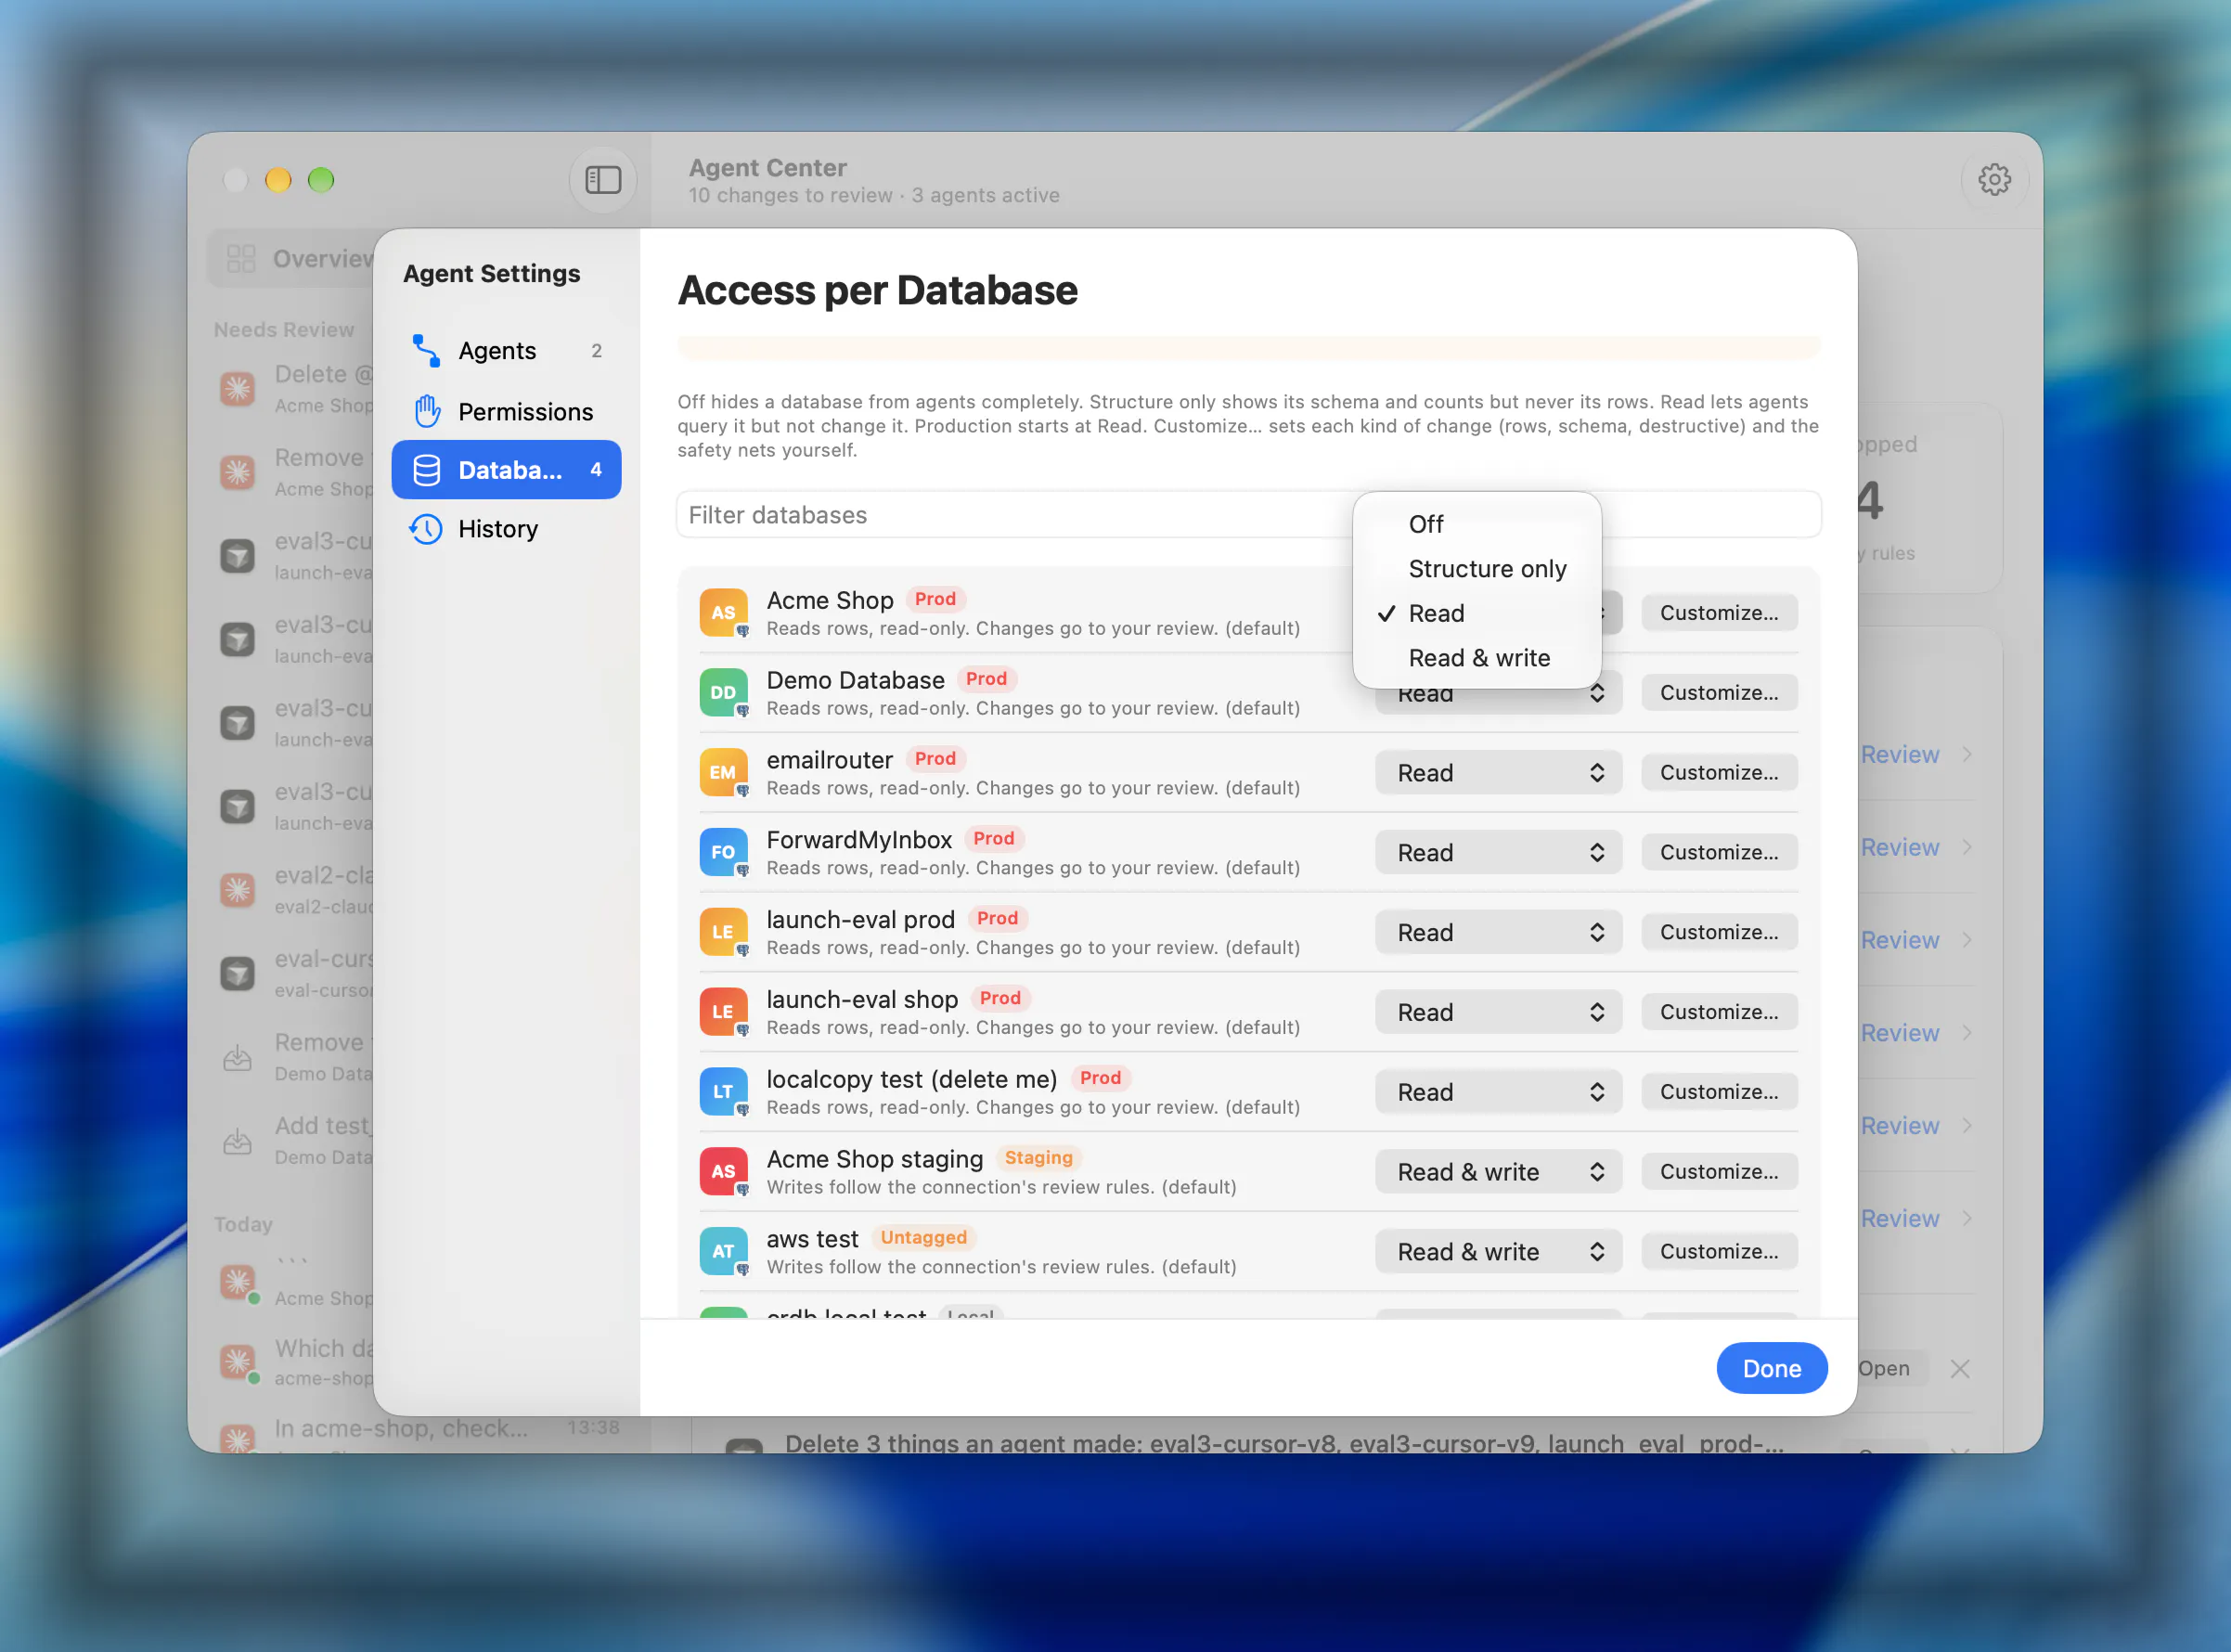The image size is (2231, 1652).
Task: Click the History clock icon
Action: [426, 529]
